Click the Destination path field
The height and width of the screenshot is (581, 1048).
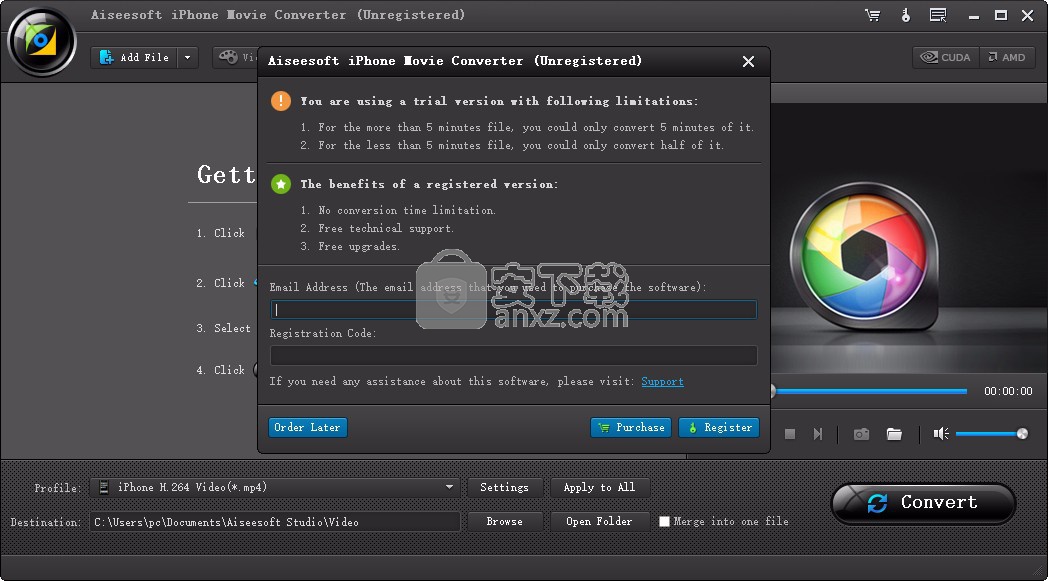tap(275, 522)
